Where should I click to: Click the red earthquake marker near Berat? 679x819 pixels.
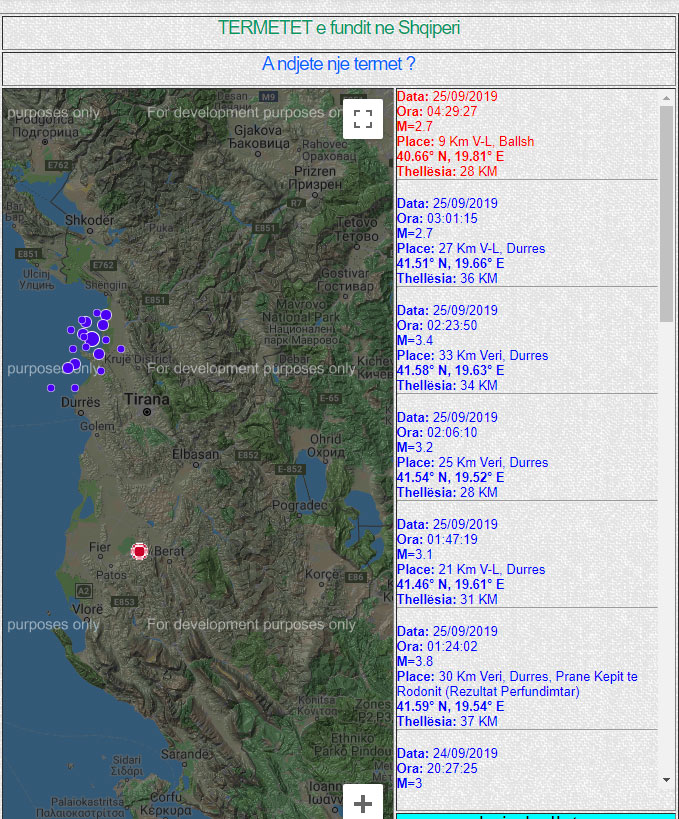(x=139, y=551)
